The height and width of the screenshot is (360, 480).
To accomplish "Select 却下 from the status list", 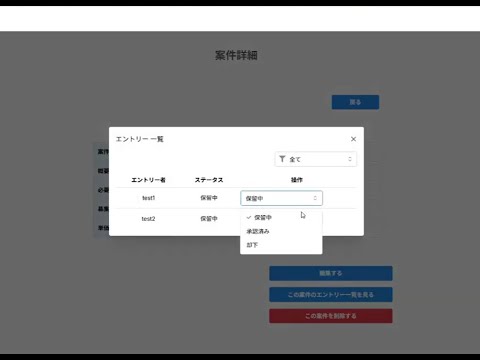I will 281,245.
